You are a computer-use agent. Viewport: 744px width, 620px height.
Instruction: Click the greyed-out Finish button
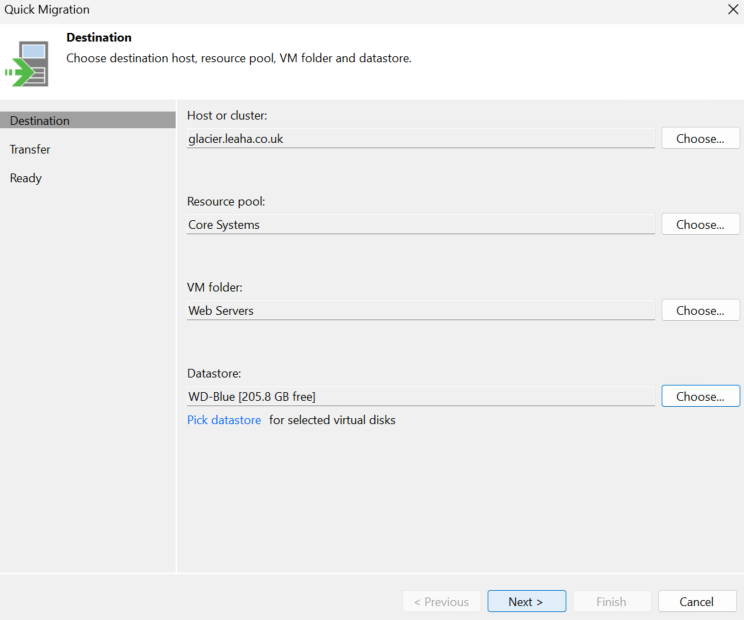pos(612,601)
